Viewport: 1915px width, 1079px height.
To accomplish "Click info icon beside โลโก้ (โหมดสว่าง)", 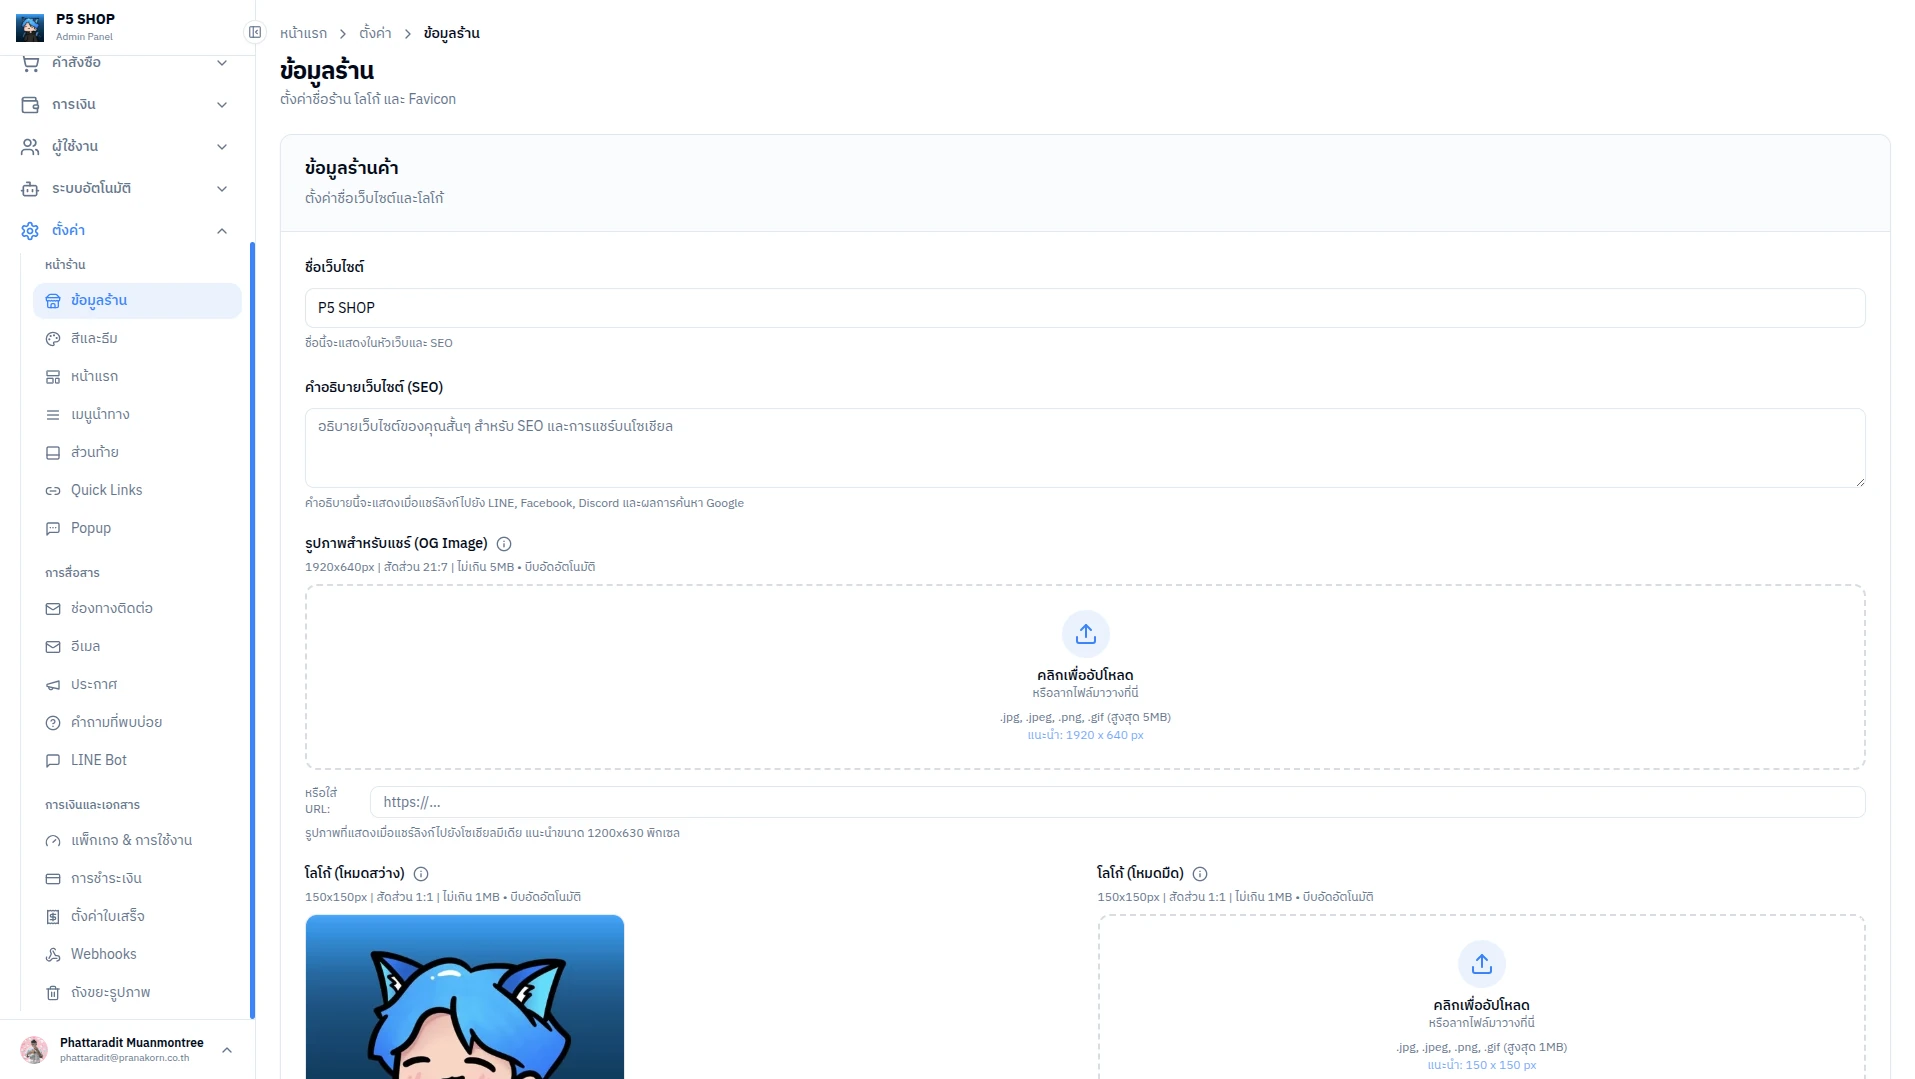I will tap(421, 874).
